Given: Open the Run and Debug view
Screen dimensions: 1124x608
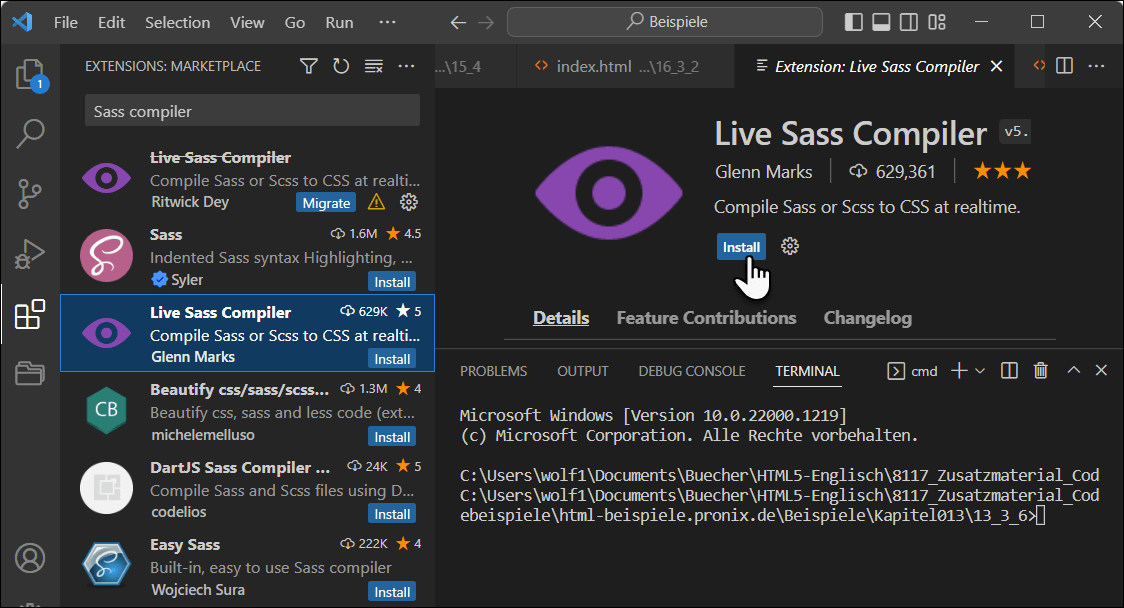Looking at the screenshot, I should click(x=30, y=252).
